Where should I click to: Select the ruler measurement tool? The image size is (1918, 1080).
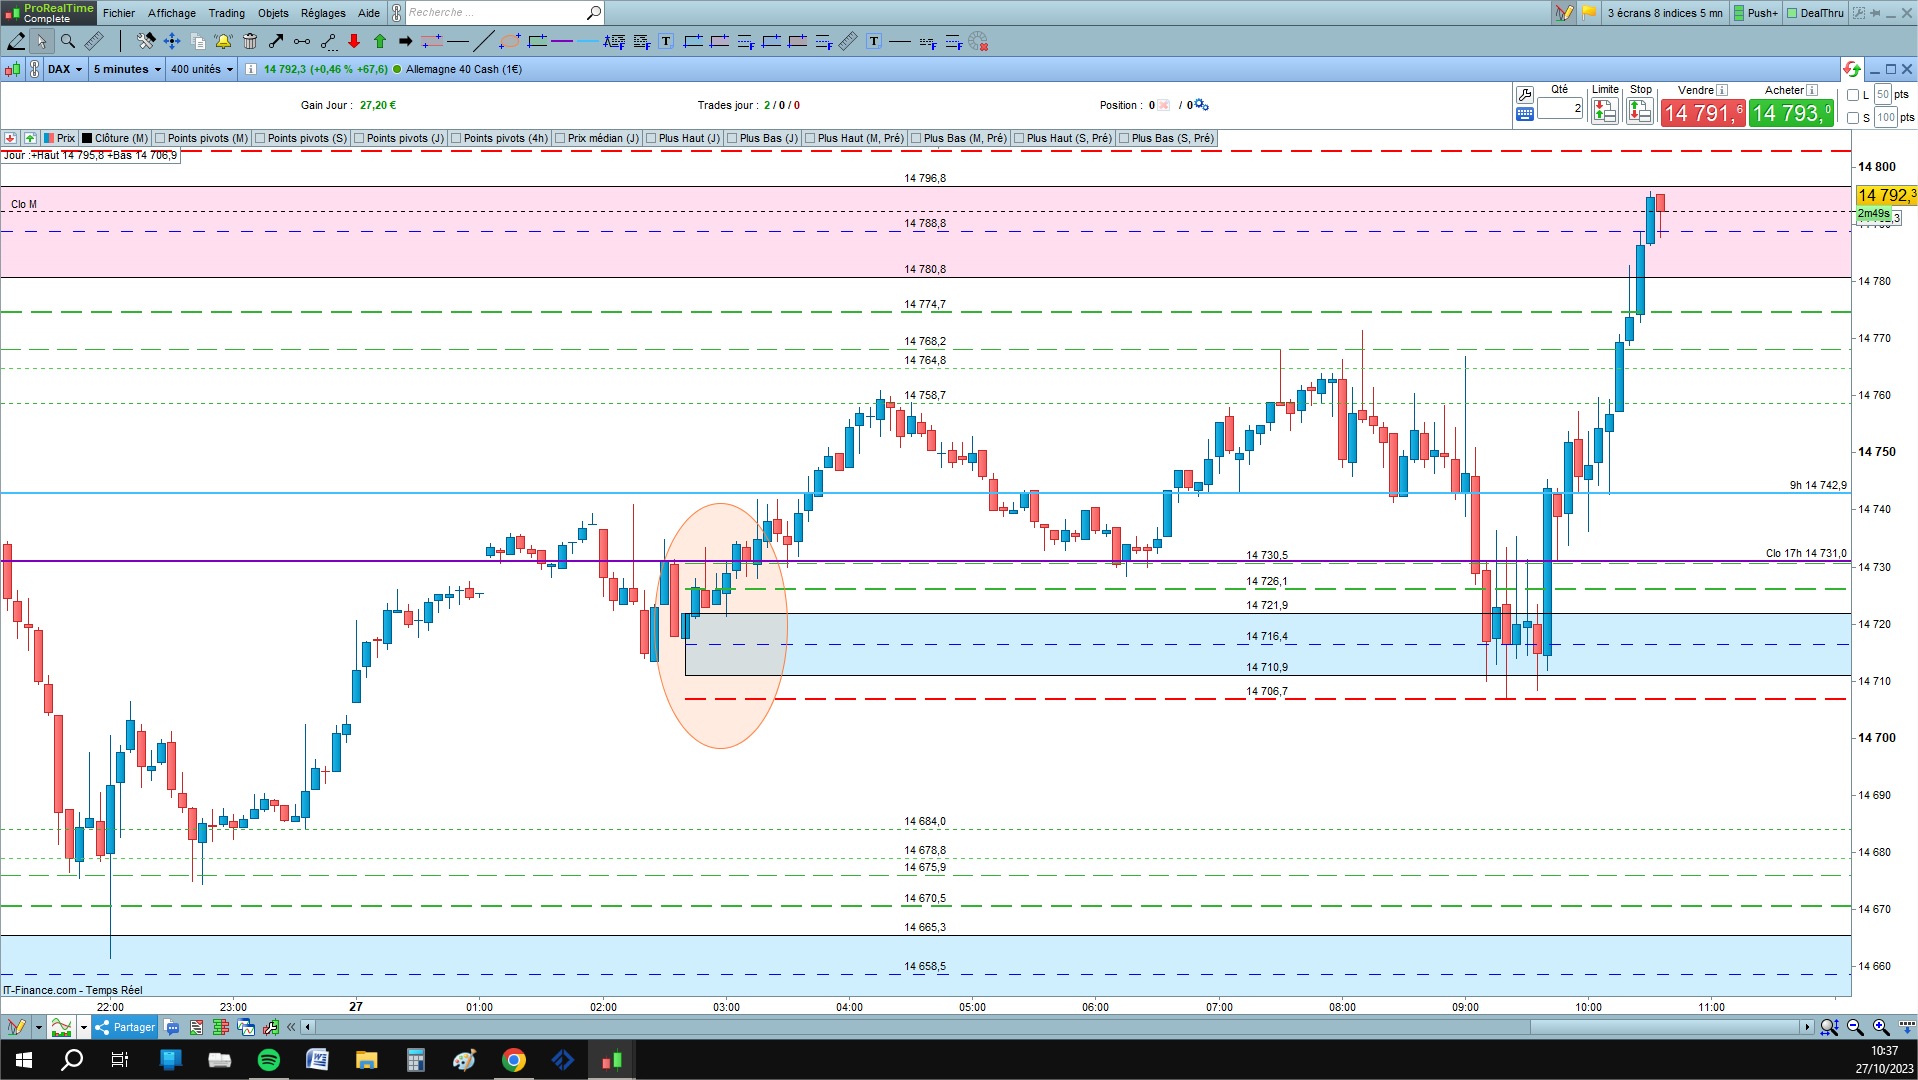pyautogui.click(x=94, y=41)
